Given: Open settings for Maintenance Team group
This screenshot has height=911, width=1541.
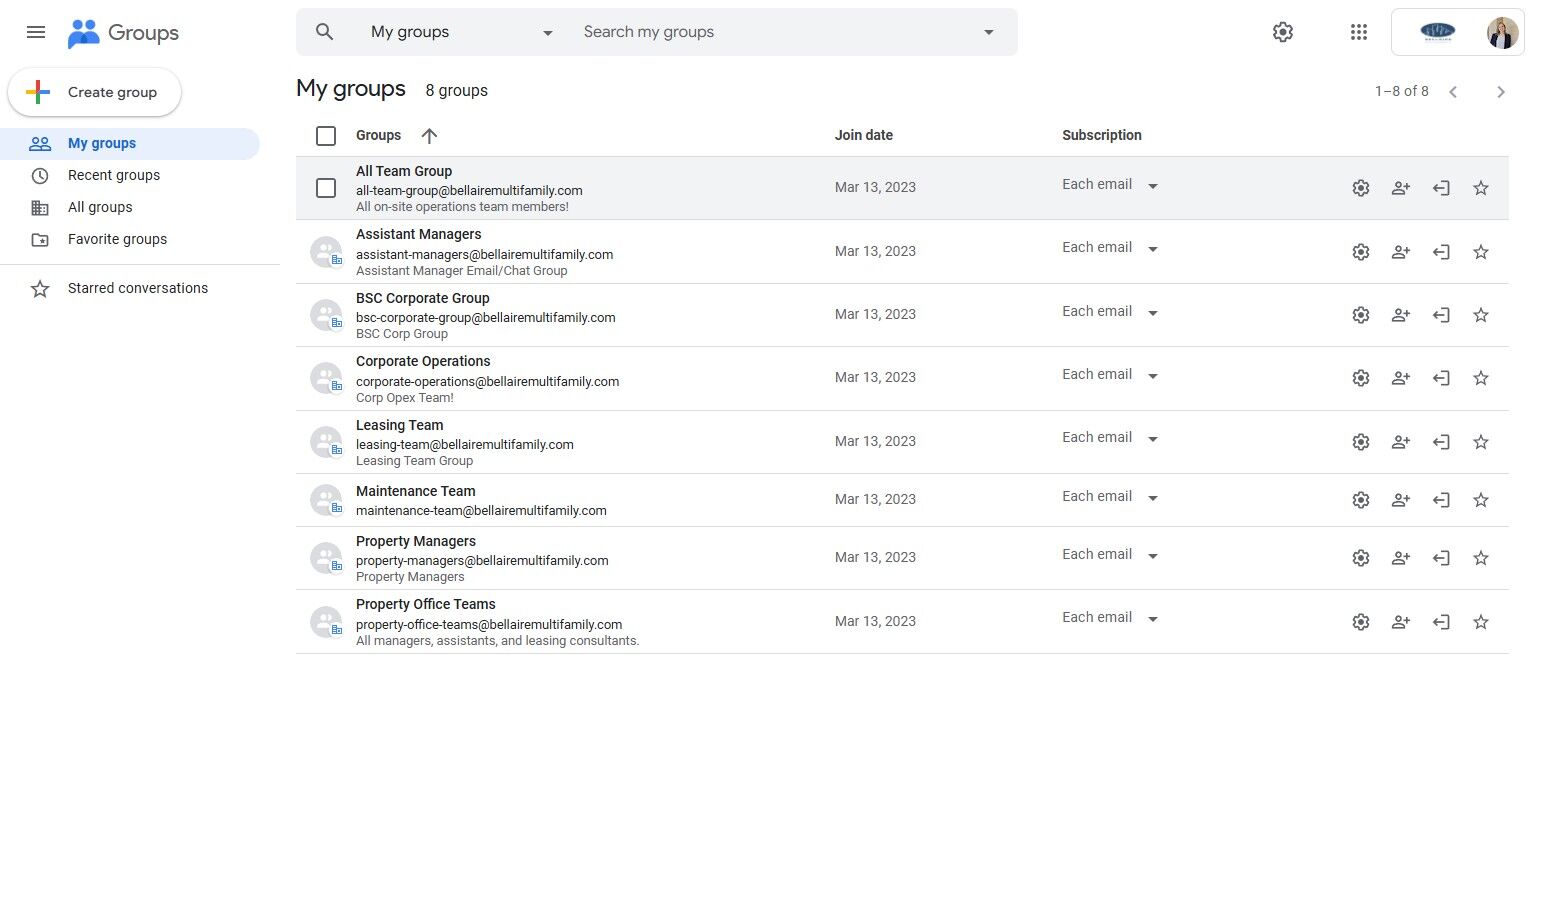Looking at the screenshot, I should pos(1360,500).
